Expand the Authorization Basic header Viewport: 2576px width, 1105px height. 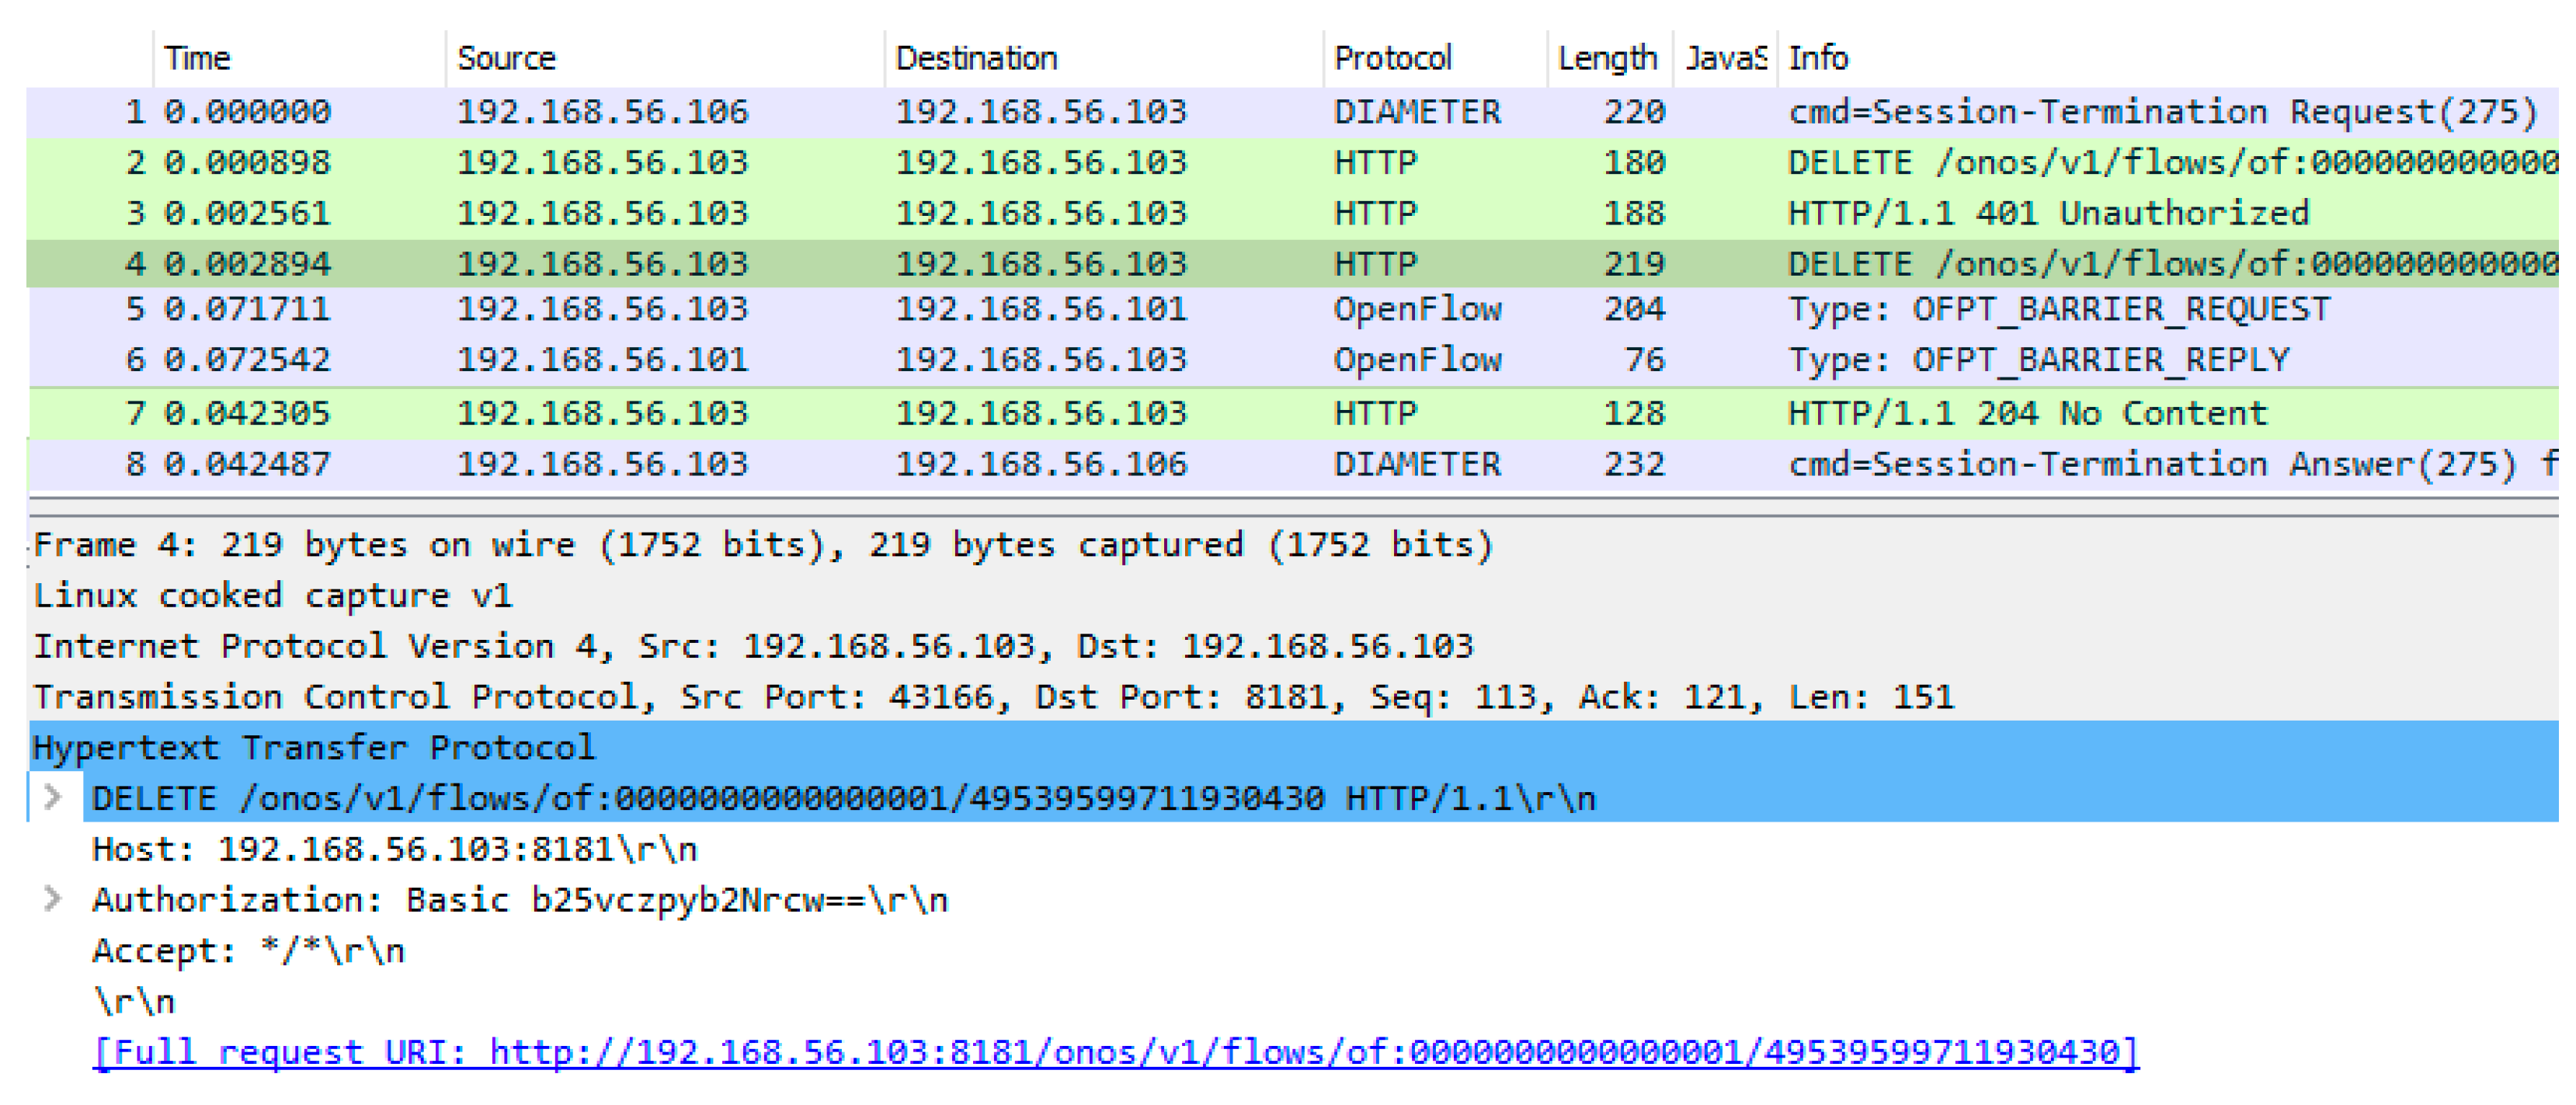click(x=52, y=899)
